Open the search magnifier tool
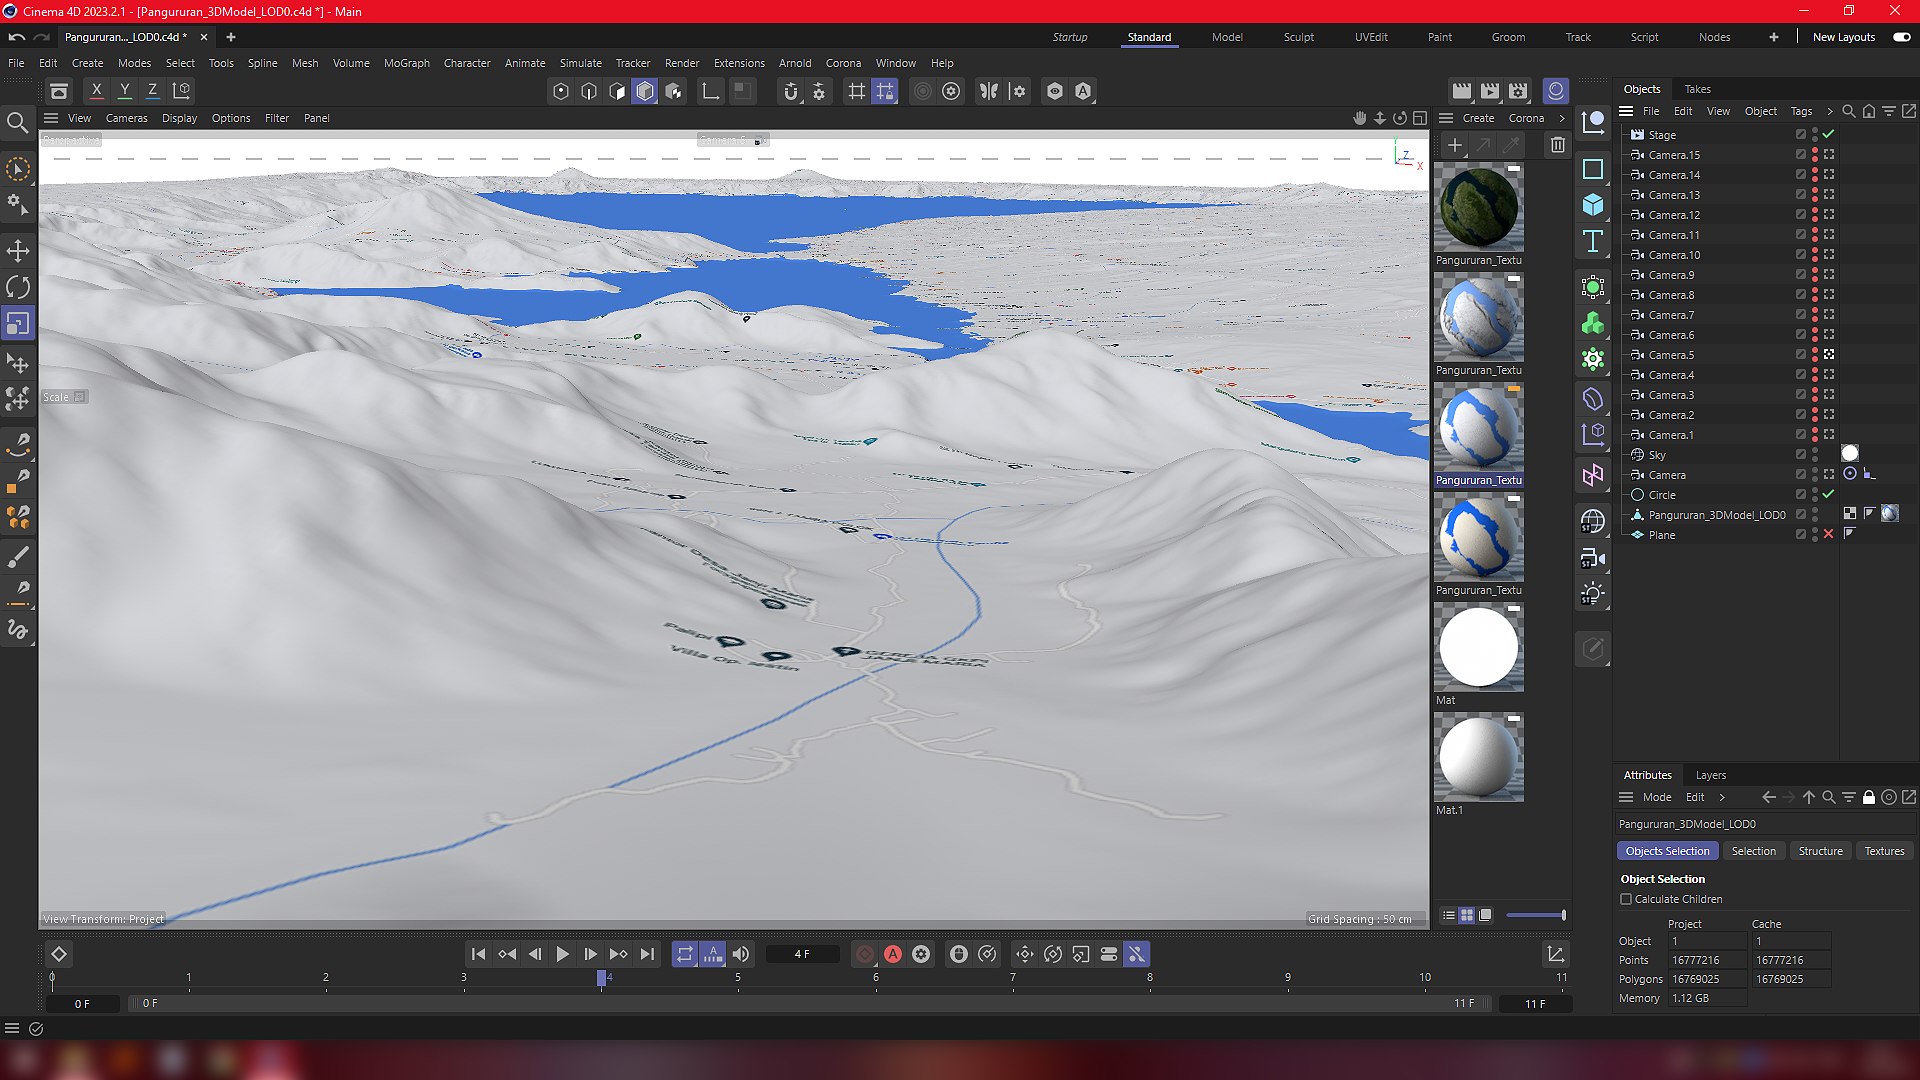Viewport: 1920px width, 1080px height. [x=17, y=123]
